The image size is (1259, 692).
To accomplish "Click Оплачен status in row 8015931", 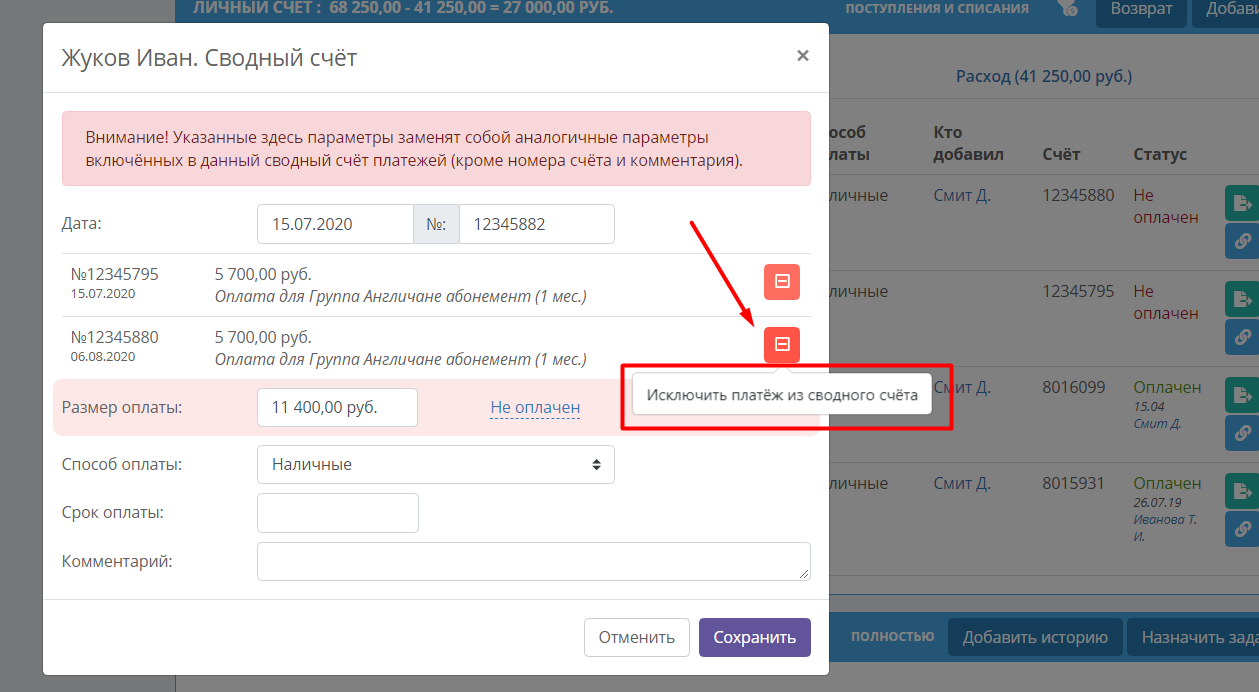I will click(1167, 483).
